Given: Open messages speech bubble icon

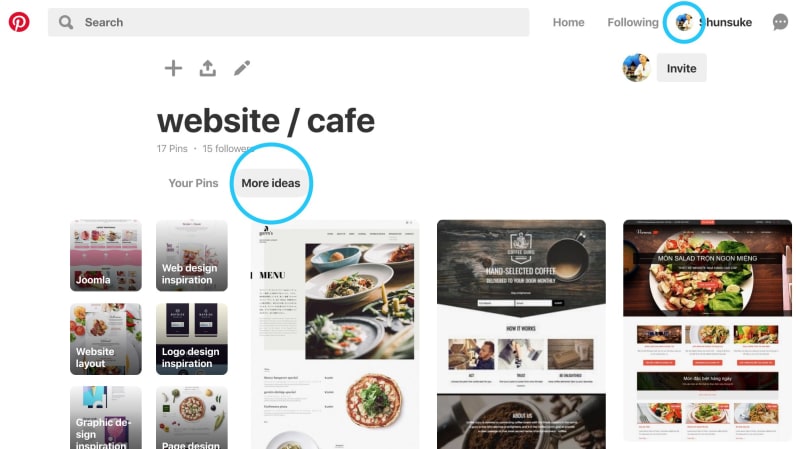Looking at the screenshot, I should [780, 22].
